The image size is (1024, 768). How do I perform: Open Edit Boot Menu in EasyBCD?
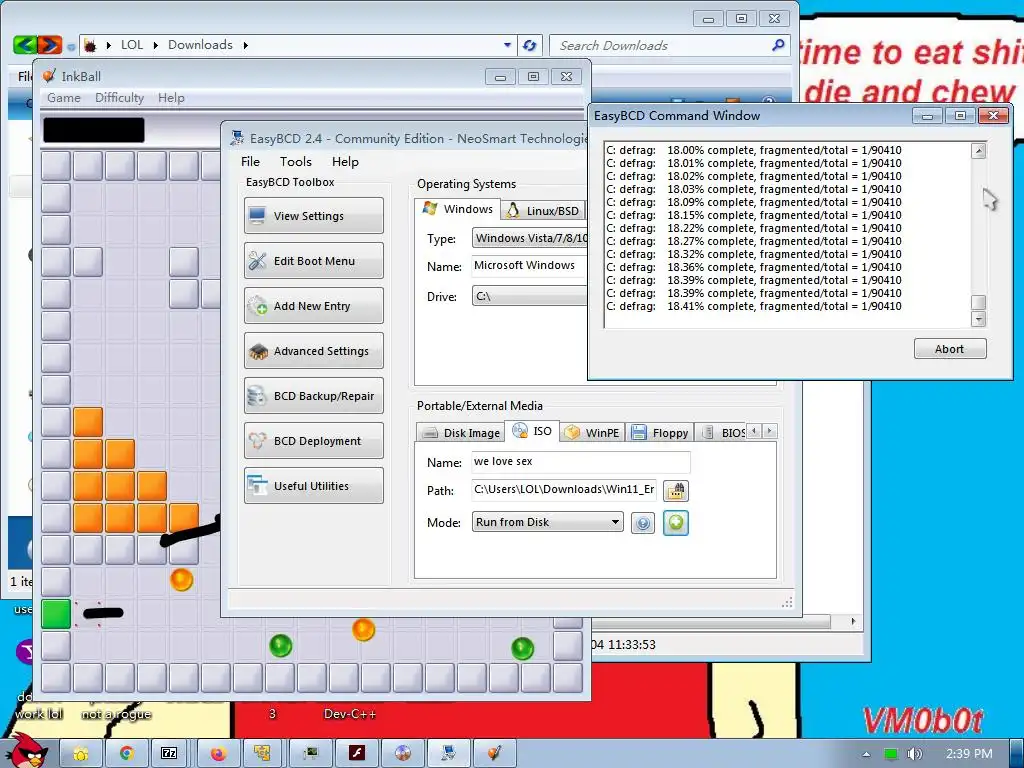(313, 261)
